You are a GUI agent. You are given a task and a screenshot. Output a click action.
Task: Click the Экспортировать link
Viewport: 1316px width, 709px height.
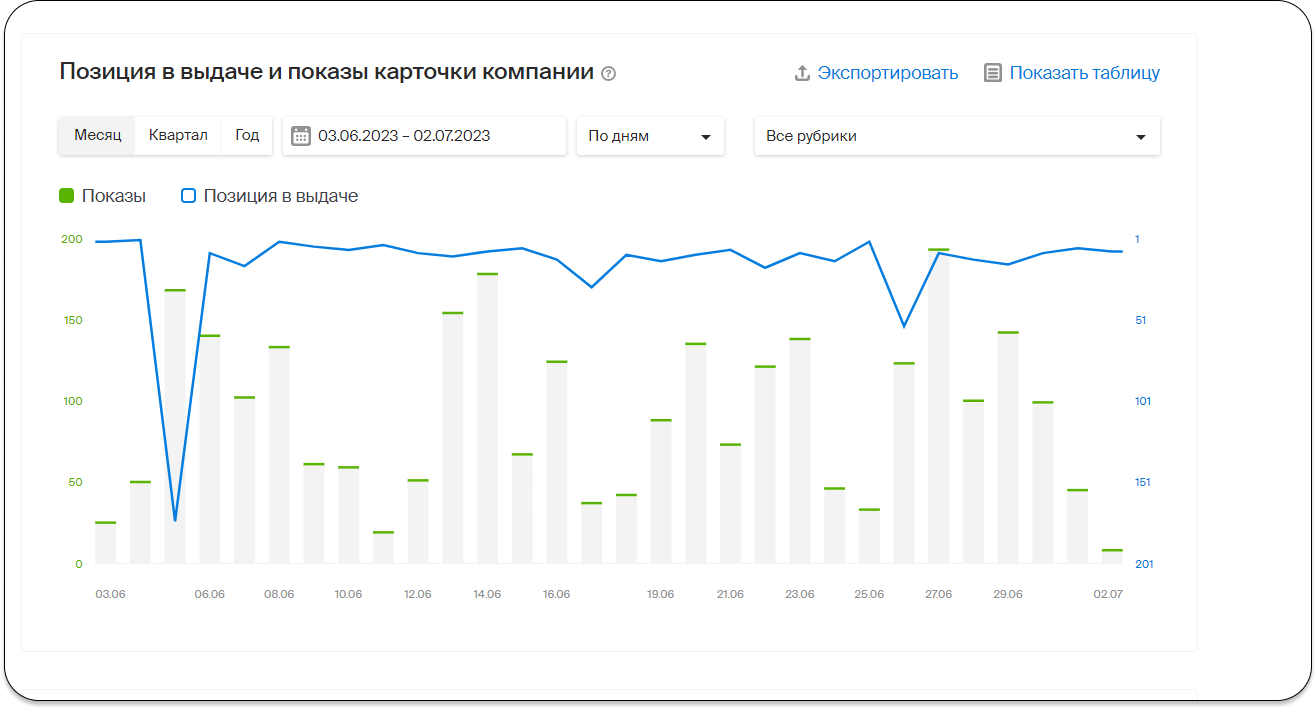tap(887, 73)
